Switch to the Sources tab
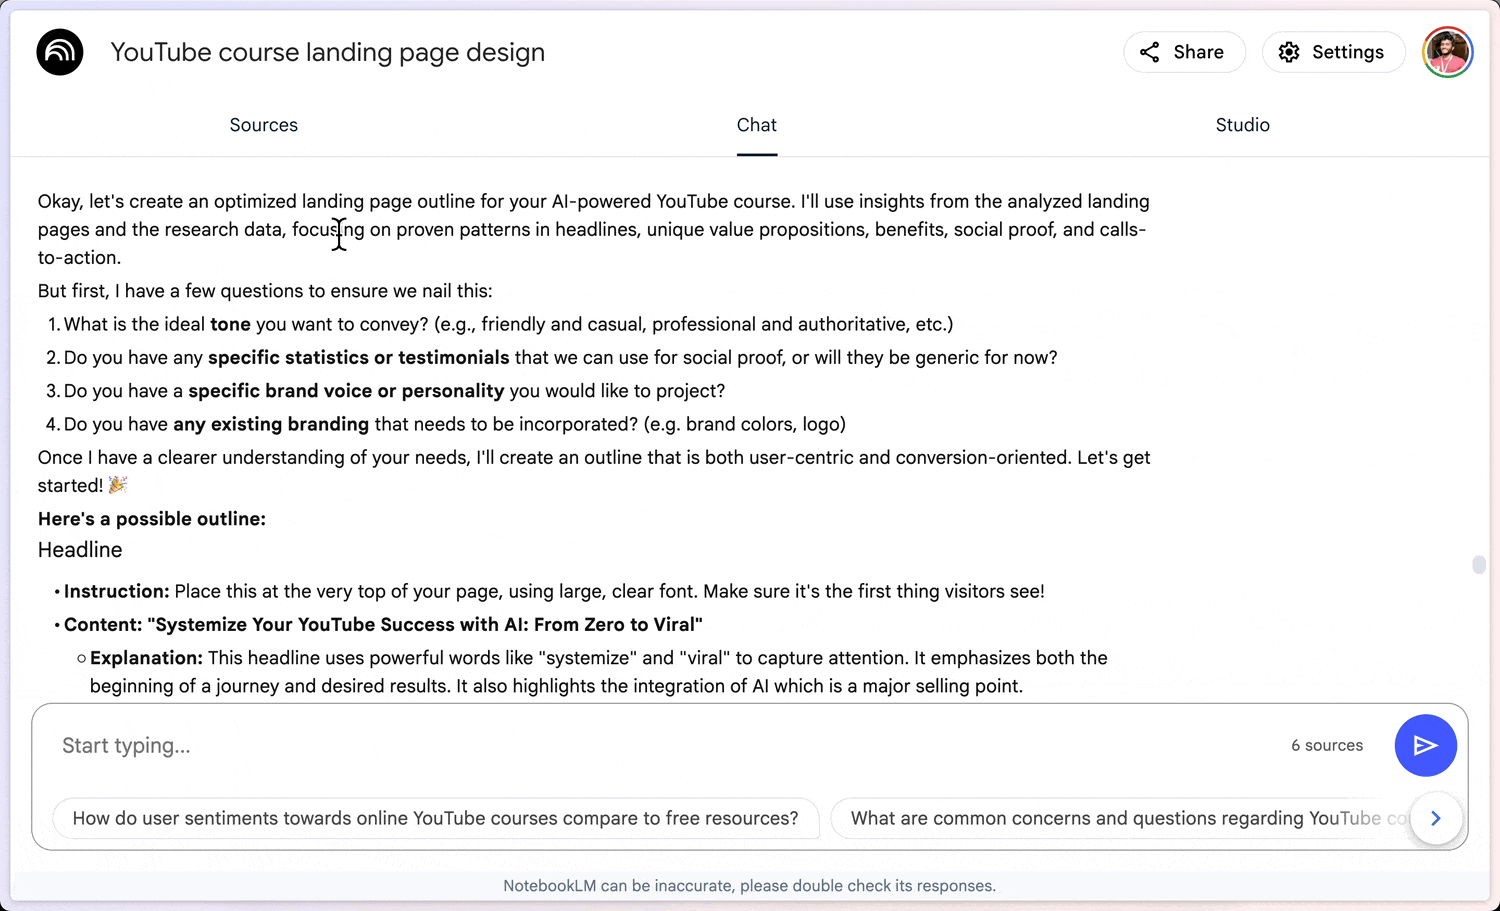Viewport: 1500px width, 911px height. click(x=263, y=125)
